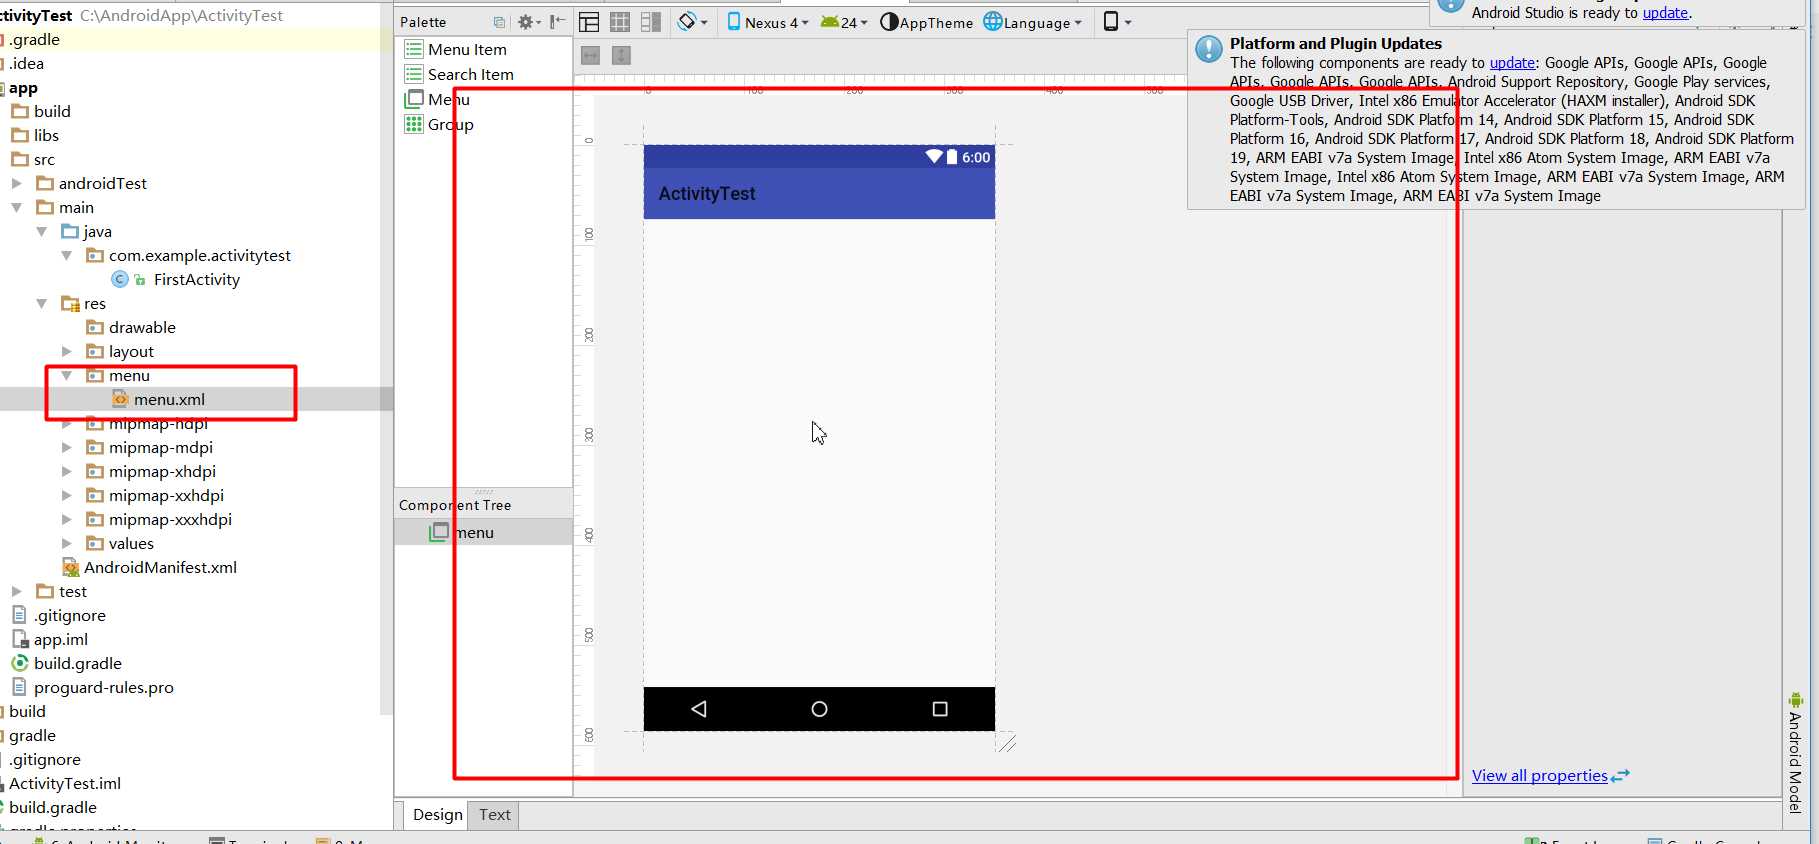Open the API level 24 dropdown
The width and height of the screenshot is (1819, 844).
pyautogui.click(x=844, y=22)
